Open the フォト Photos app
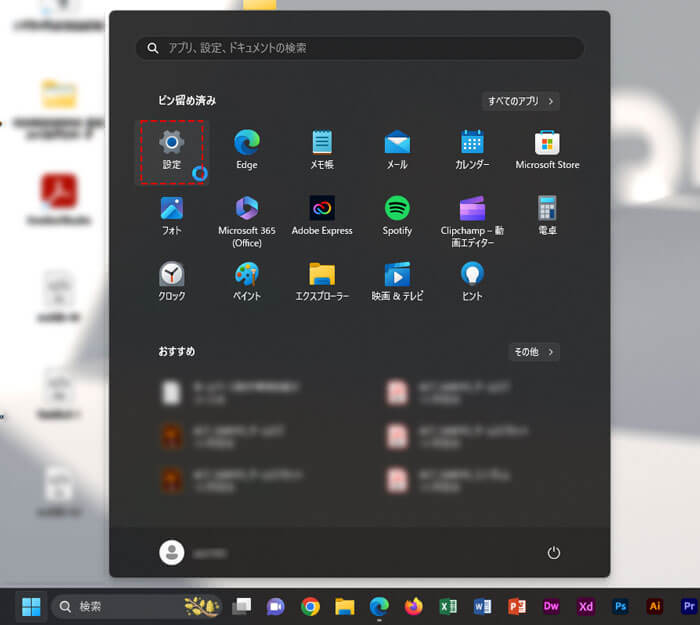The image size is (700, 625). [x=172, y=217]
